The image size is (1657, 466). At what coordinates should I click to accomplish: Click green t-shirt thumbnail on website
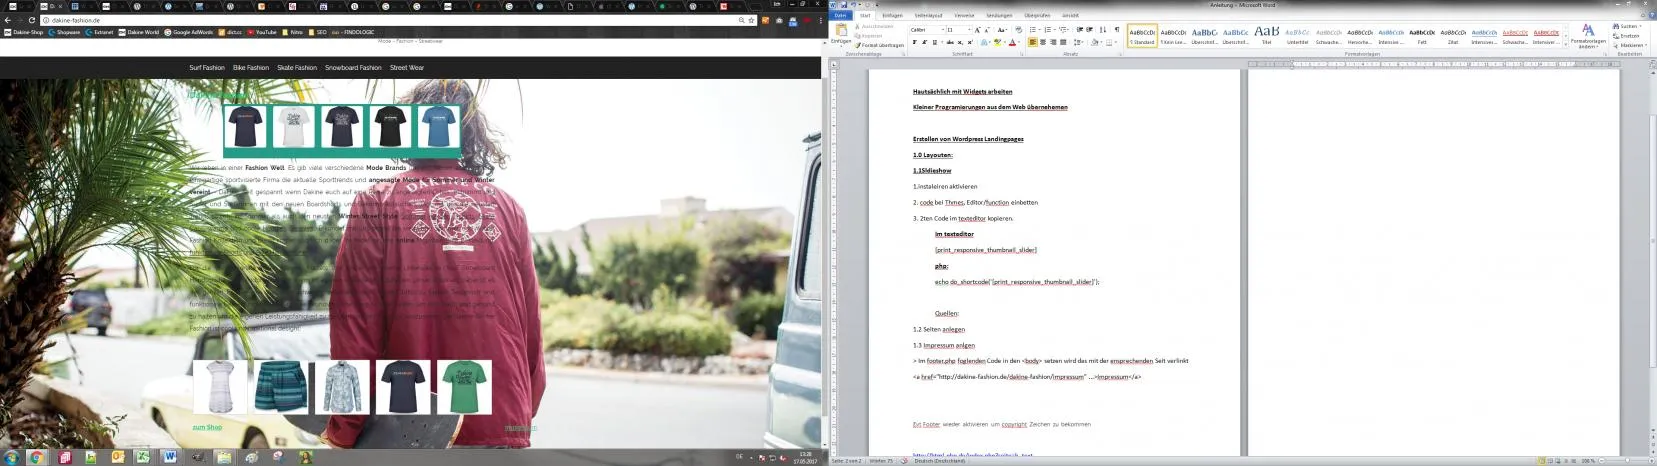(465, 387)
